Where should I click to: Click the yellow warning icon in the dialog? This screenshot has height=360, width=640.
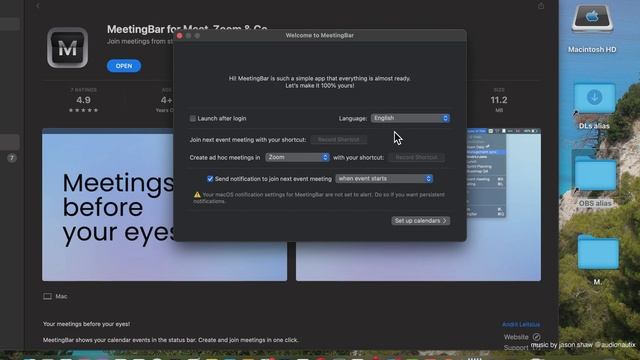click(197, 195)
